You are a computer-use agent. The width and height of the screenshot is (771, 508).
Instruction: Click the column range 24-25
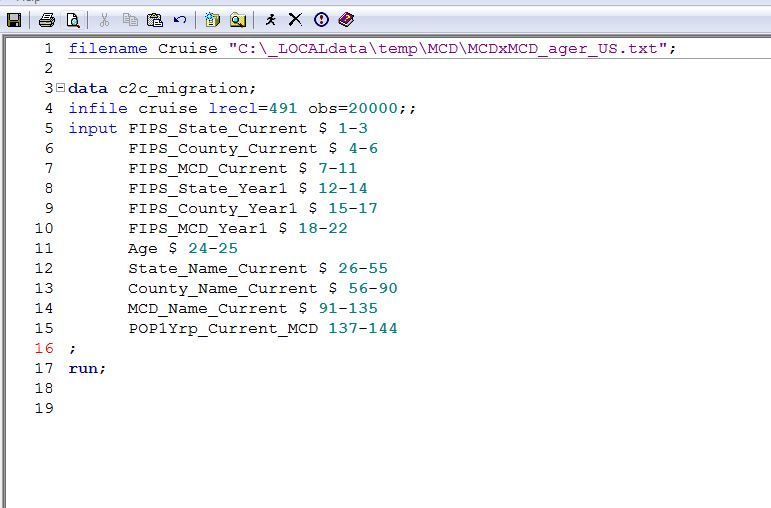point(213,248)
